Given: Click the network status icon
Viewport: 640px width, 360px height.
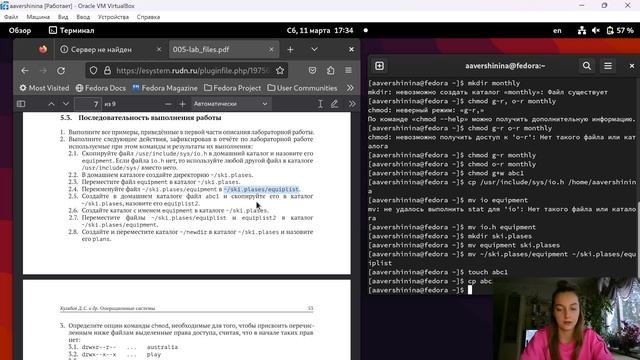Looking at the screenshot, I should 582,31.
